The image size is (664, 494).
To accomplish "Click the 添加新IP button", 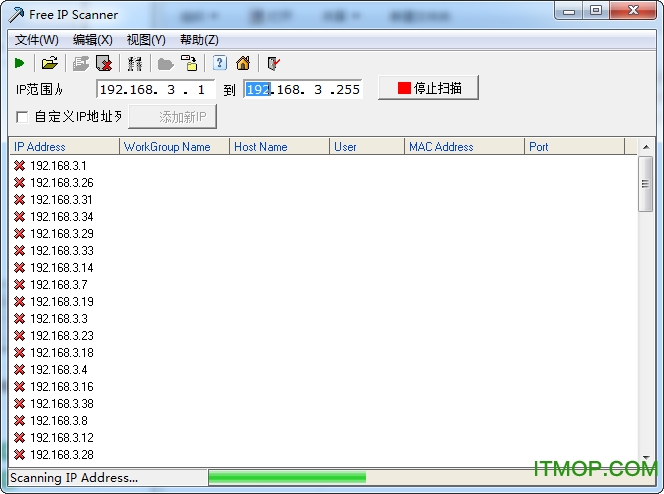I will (x=172, y=117).
